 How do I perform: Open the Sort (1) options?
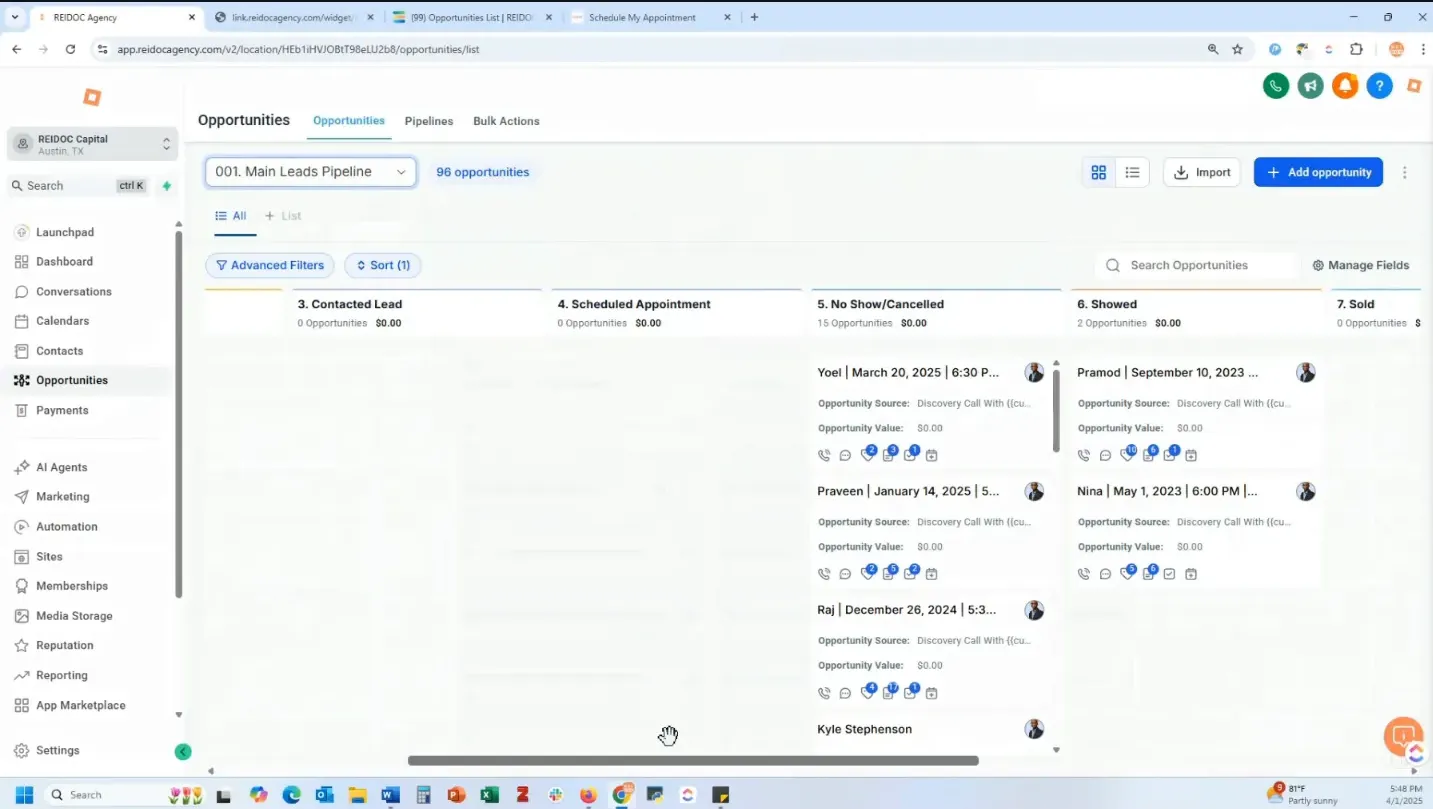(383, 265)
